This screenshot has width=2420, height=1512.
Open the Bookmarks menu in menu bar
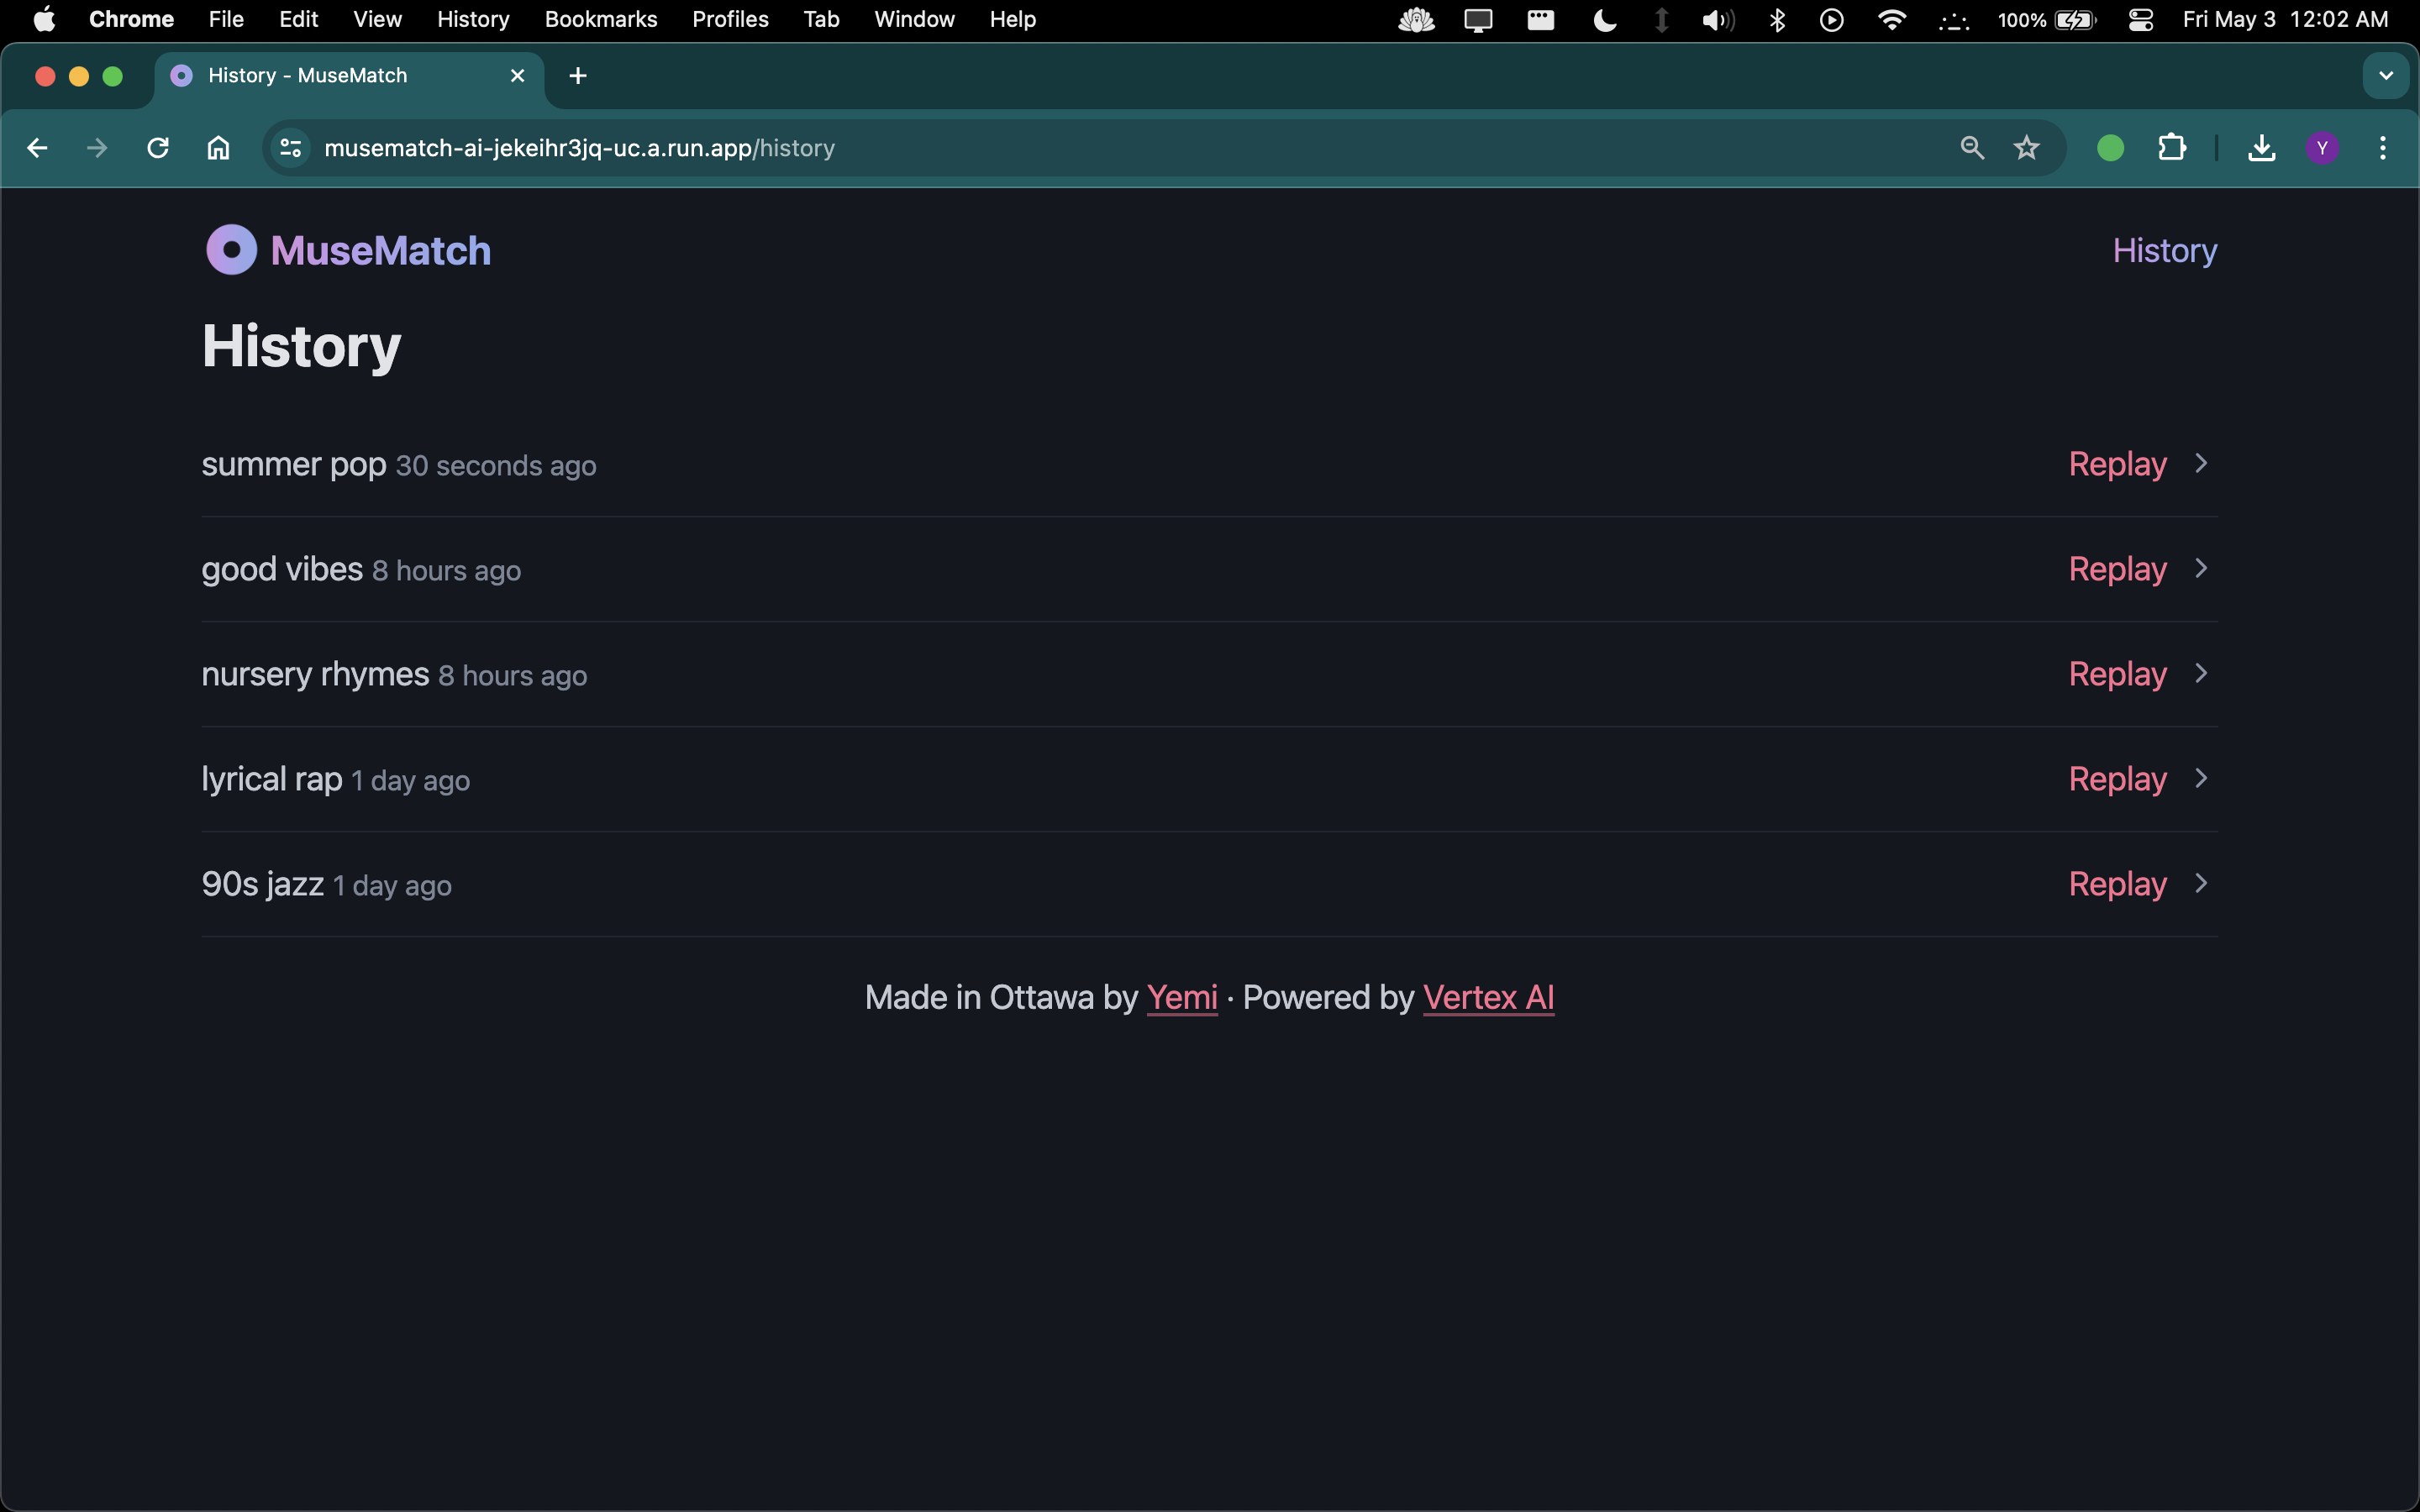pos(600,20)
